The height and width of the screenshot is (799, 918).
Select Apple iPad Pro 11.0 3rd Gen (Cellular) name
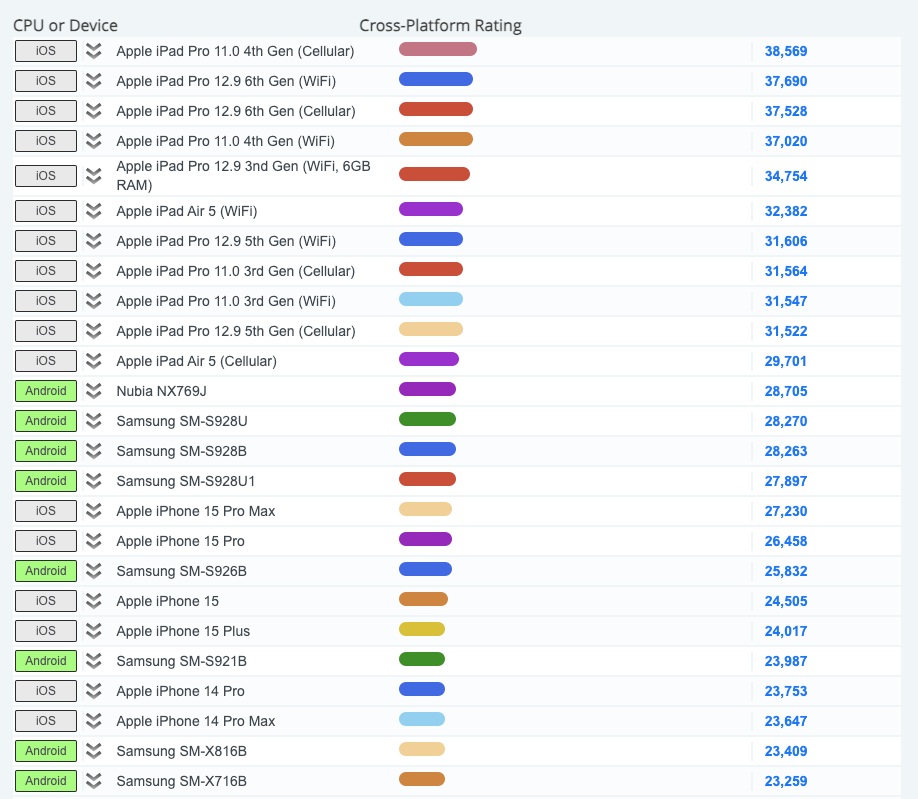tap(235, 271)
